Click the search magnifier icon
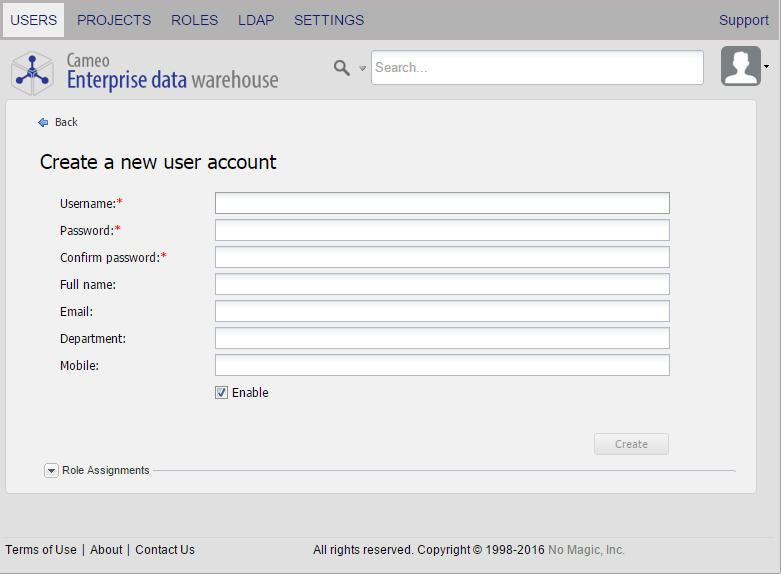 click(342, 68)
